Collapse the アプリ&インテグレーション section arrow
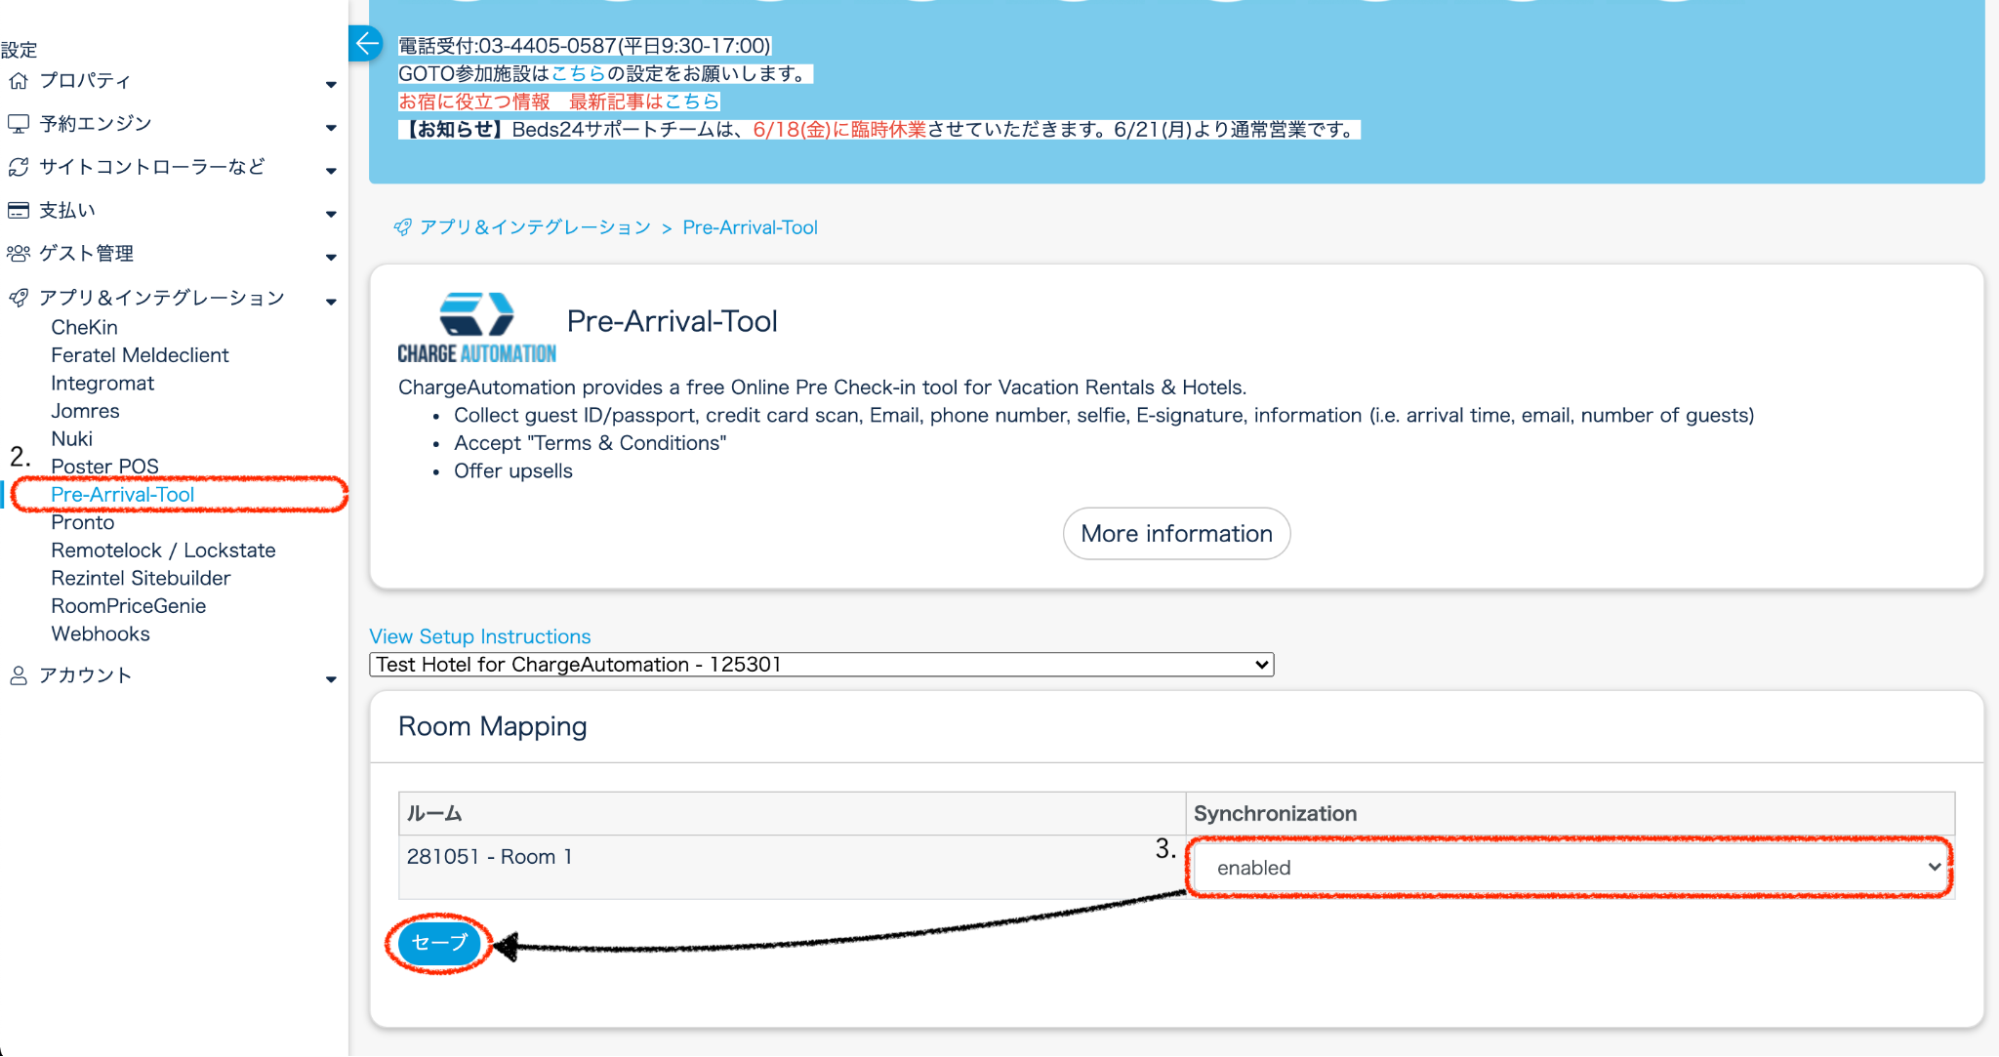1999x1057 pixels. 331,301
